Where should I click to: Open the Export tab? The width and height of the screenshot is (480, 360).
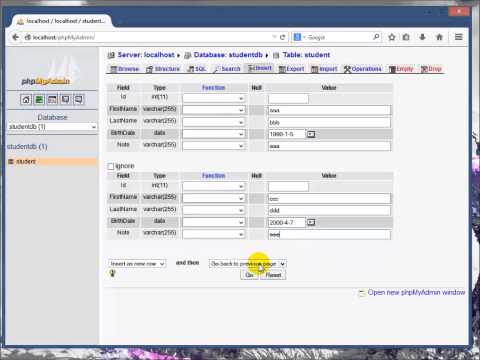(291, 69)
